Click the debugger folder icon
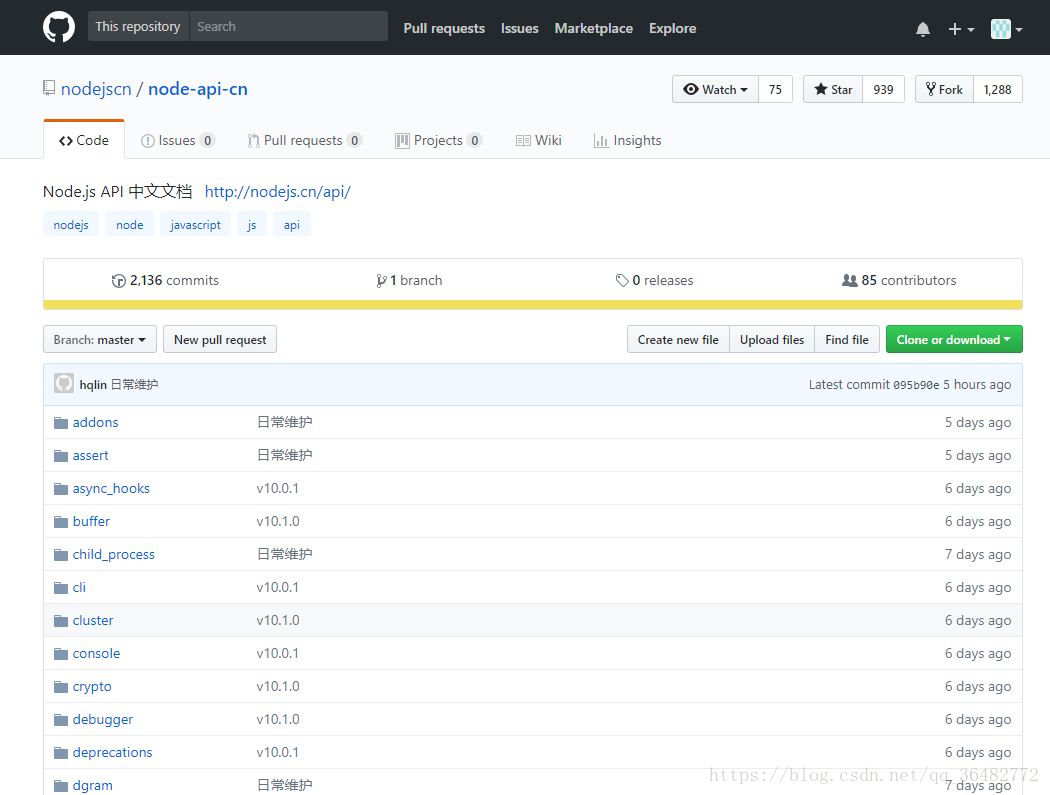 pos(61,719)
